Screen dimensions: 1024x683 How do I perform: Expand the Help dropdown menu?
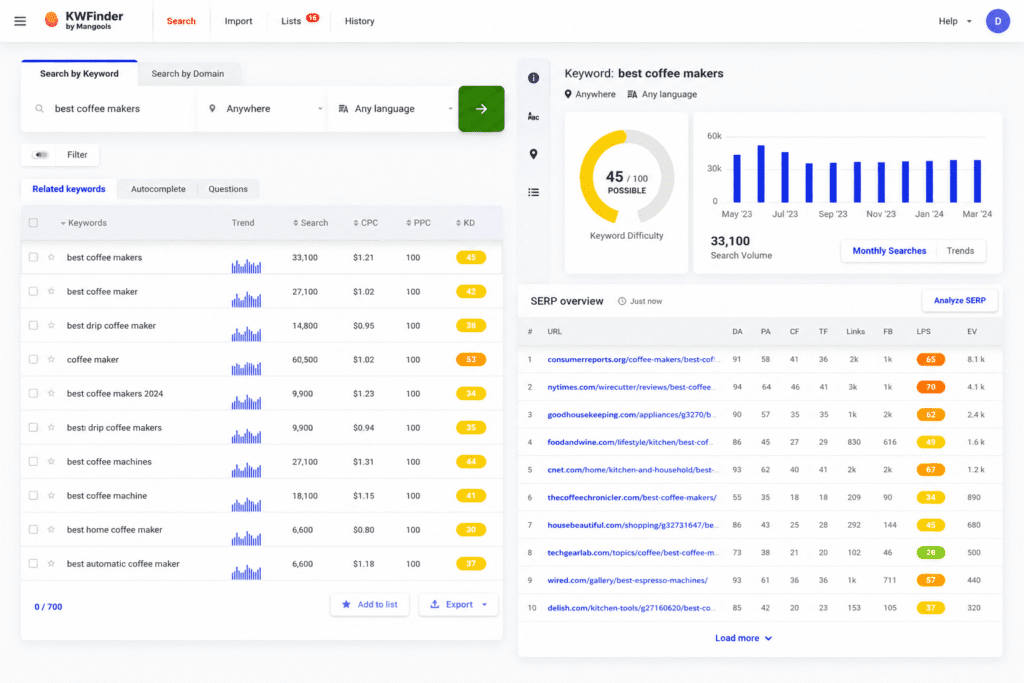tap(955, 21)
